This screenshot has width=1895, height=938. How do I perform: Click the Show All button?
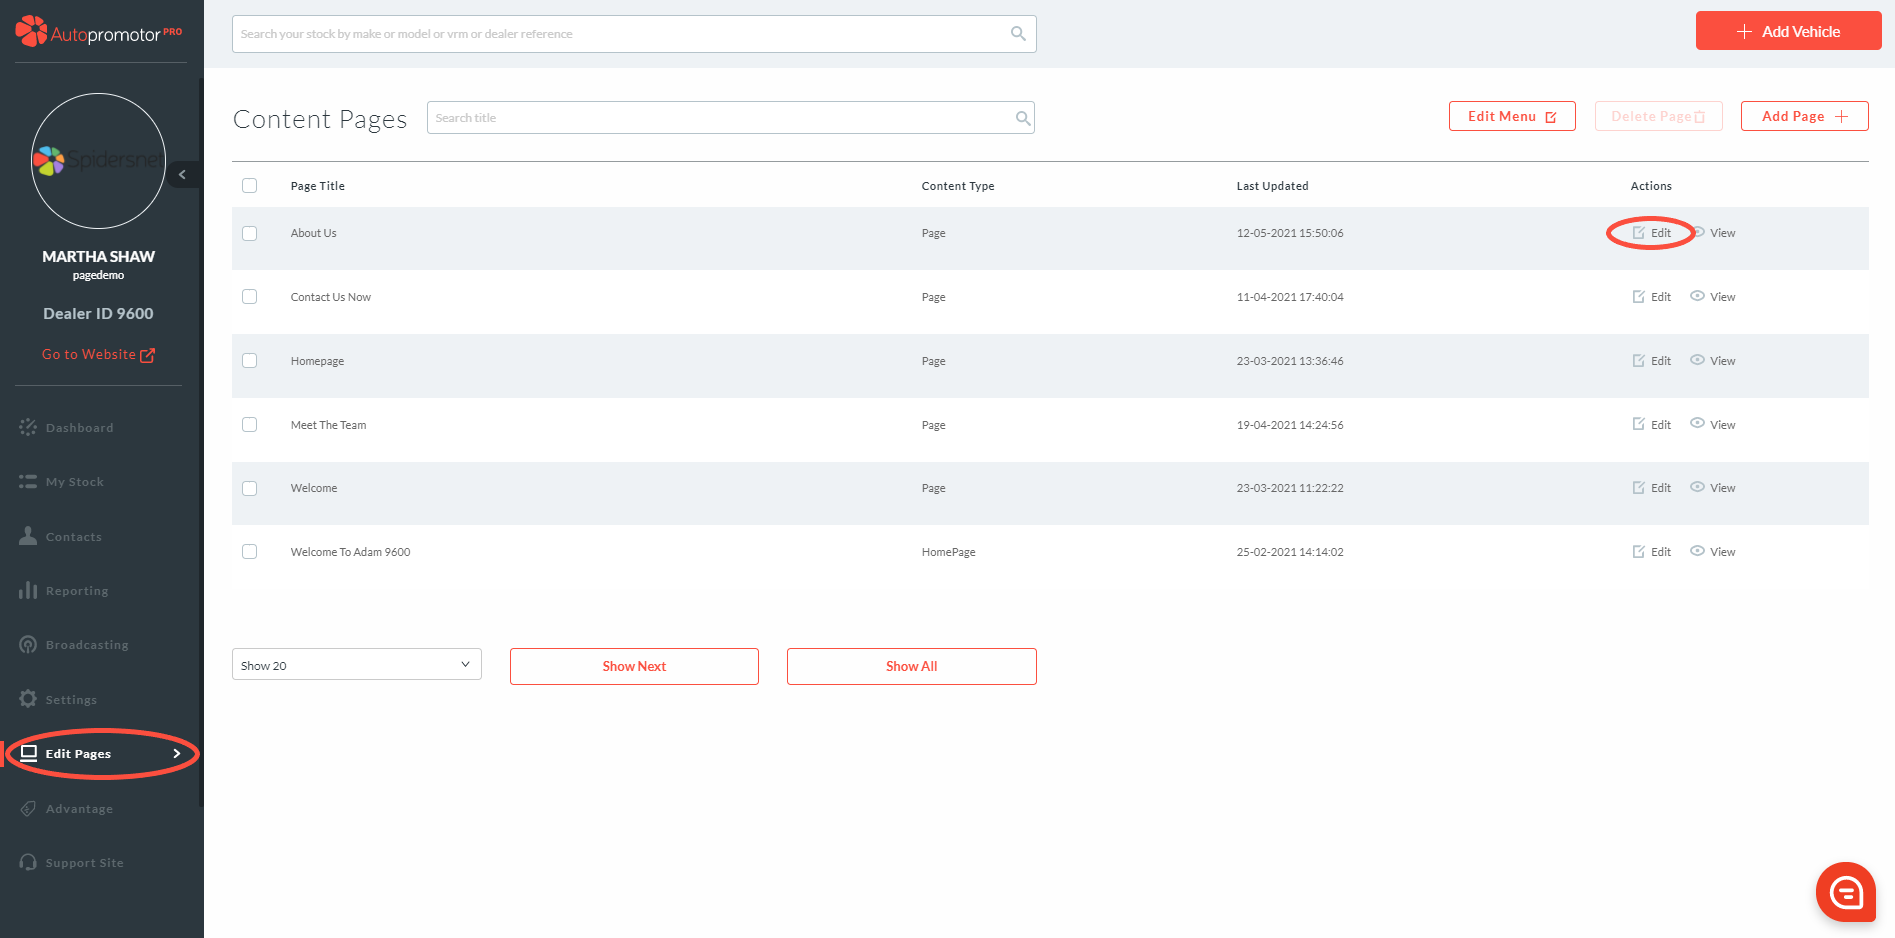[911, 667]
